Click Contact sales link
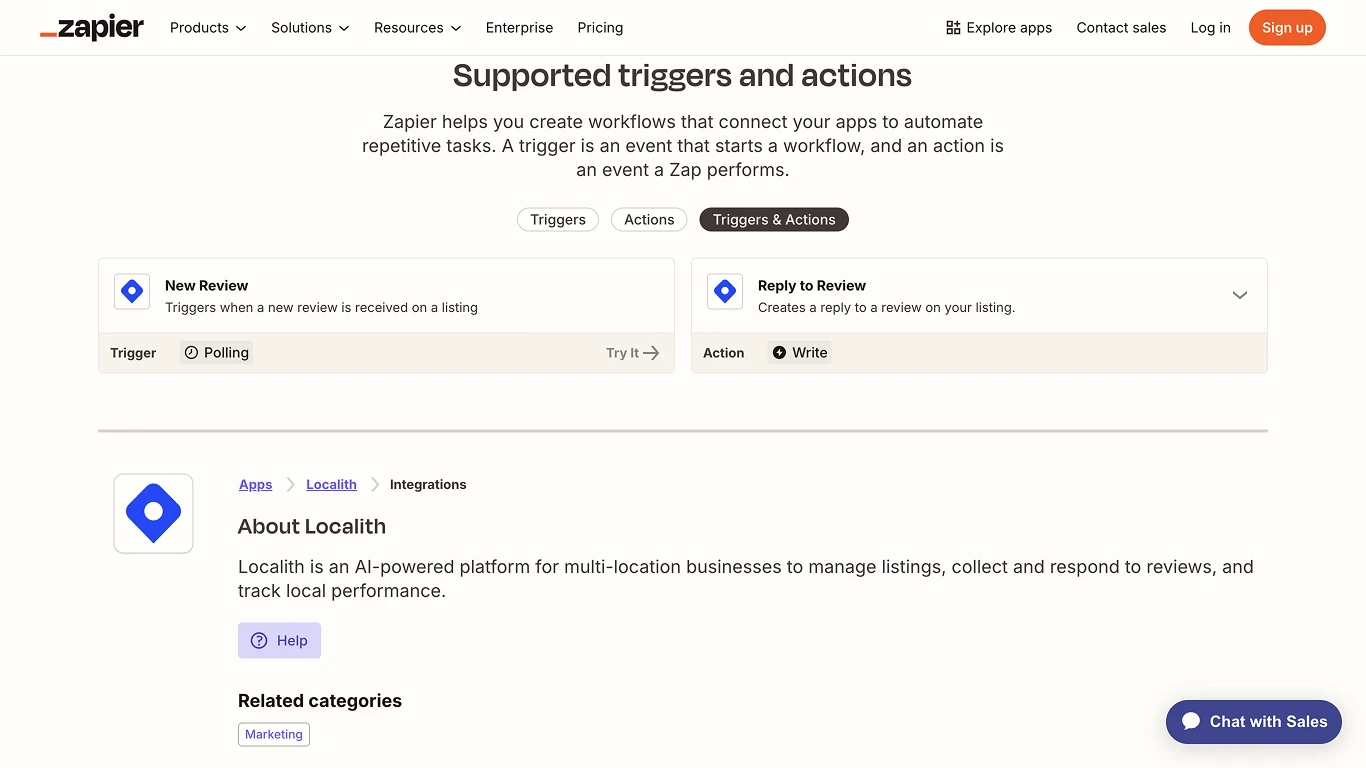Viewport: 1366px width, 768px height. point(1121,28)
